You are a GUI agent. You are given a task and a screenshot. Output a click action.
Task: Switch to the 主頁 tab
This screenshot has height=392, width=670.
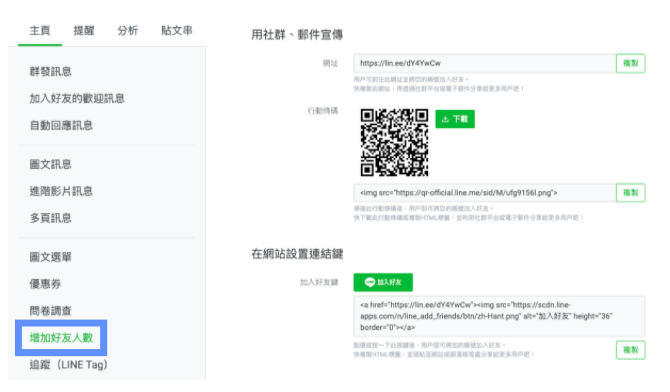click(40, 31)
